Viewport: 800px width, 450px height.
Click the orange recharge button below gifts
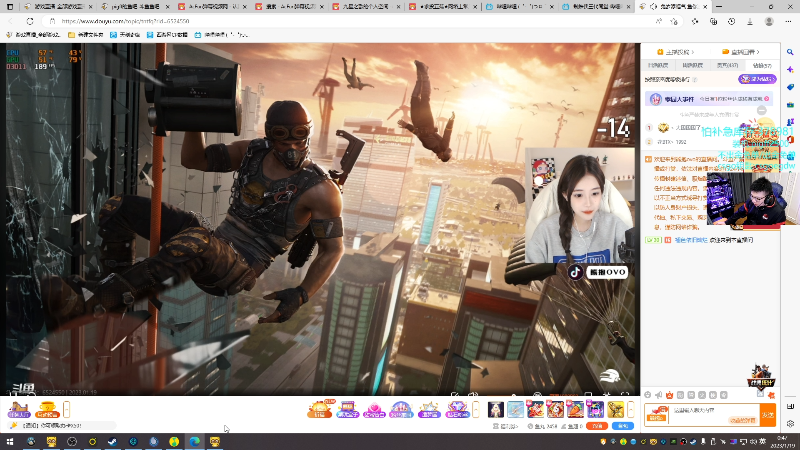(x=596, y=426)
